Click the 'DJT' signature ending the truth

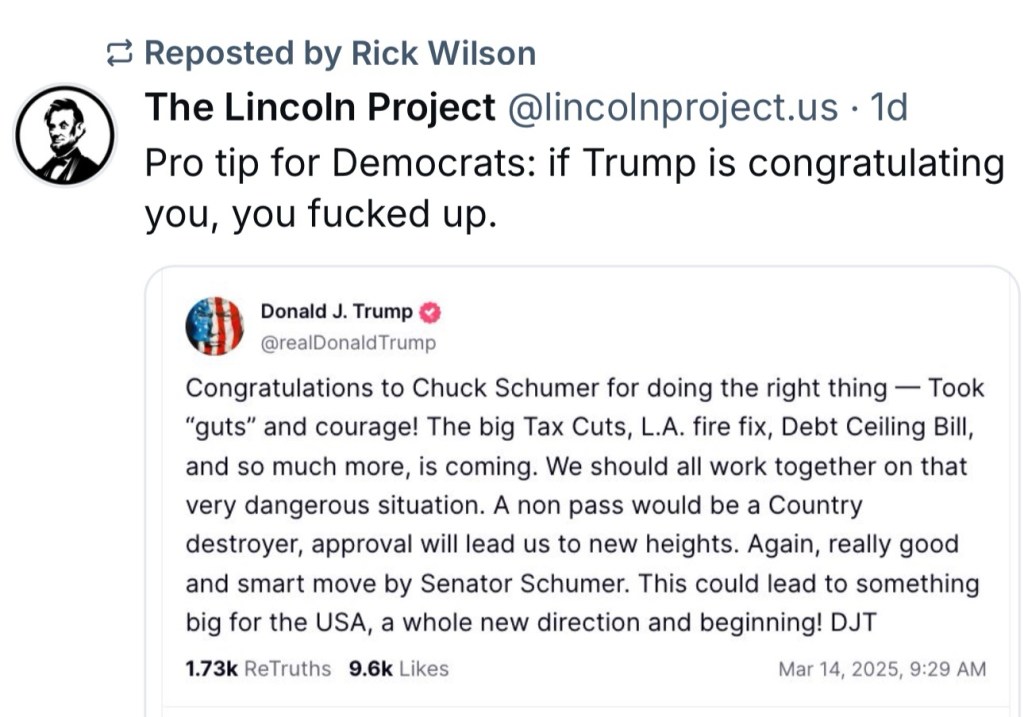[853, 622]
